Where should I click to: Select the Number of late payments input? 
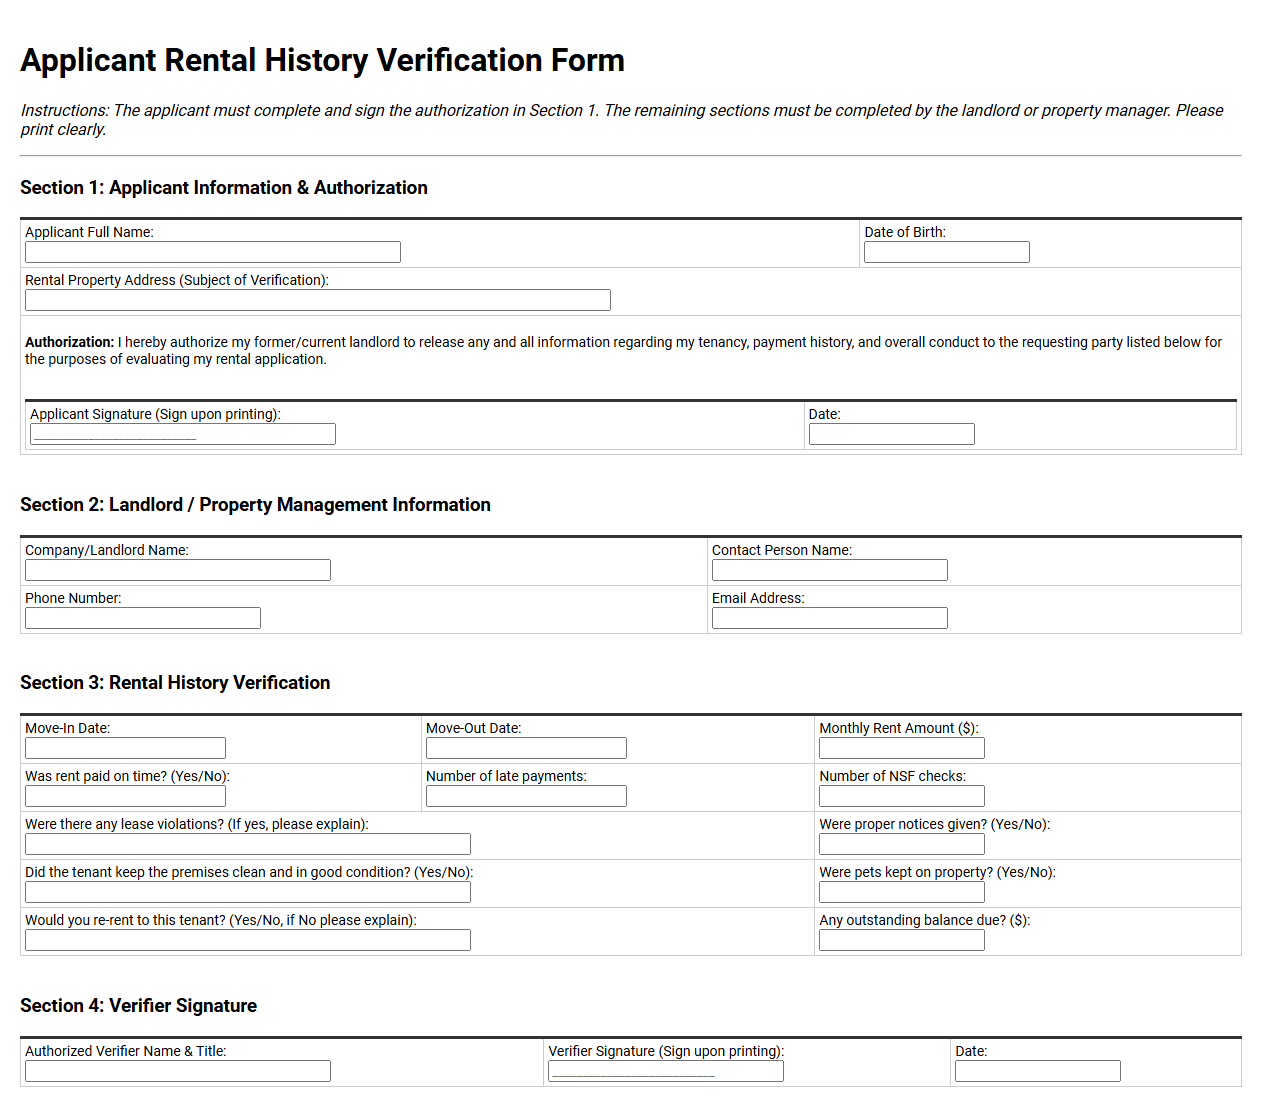click(x=526, y=796)
